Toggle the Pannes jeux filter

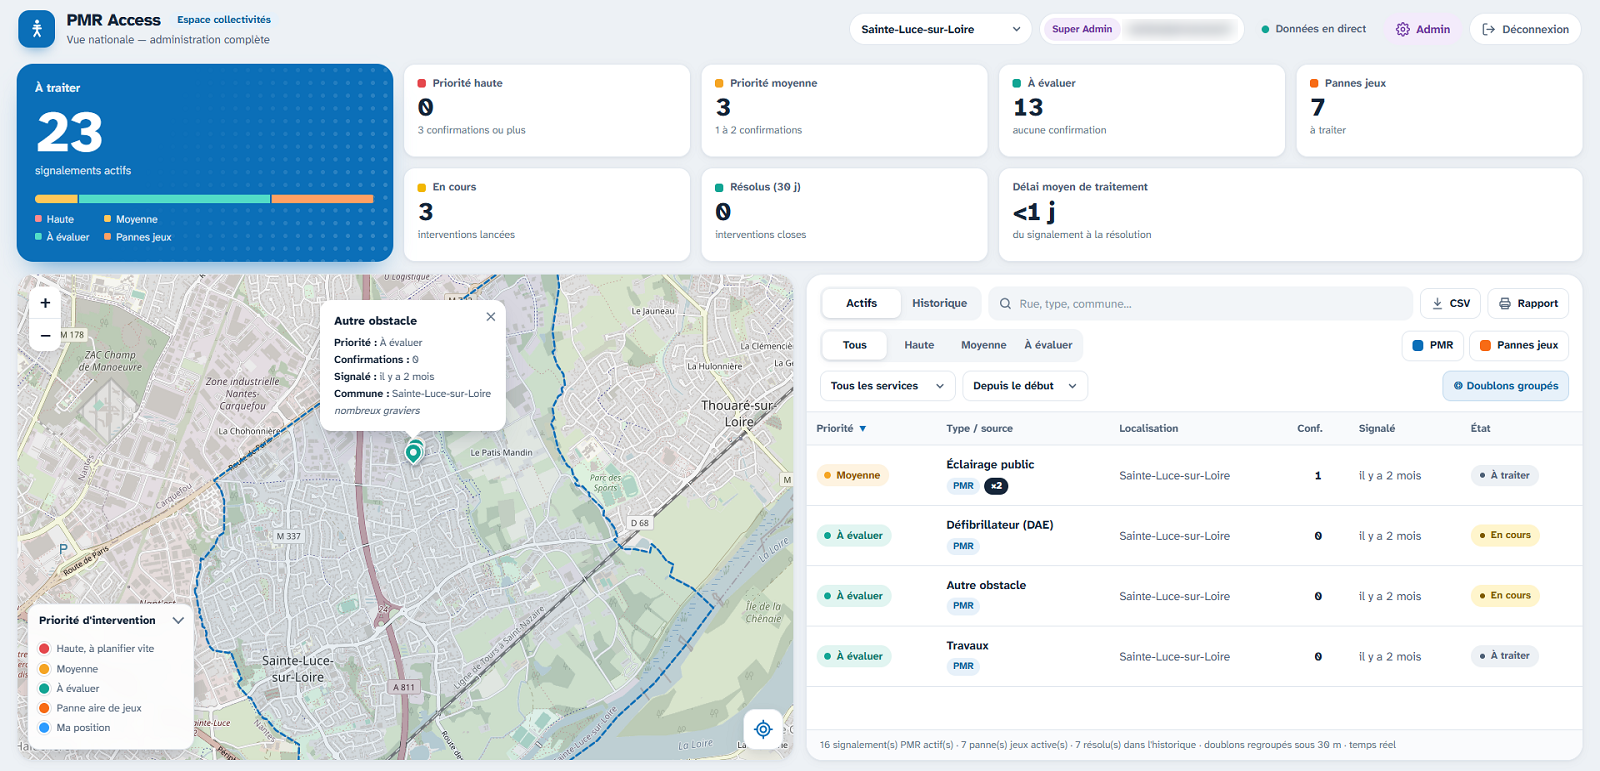click(x=1518, y=345)
